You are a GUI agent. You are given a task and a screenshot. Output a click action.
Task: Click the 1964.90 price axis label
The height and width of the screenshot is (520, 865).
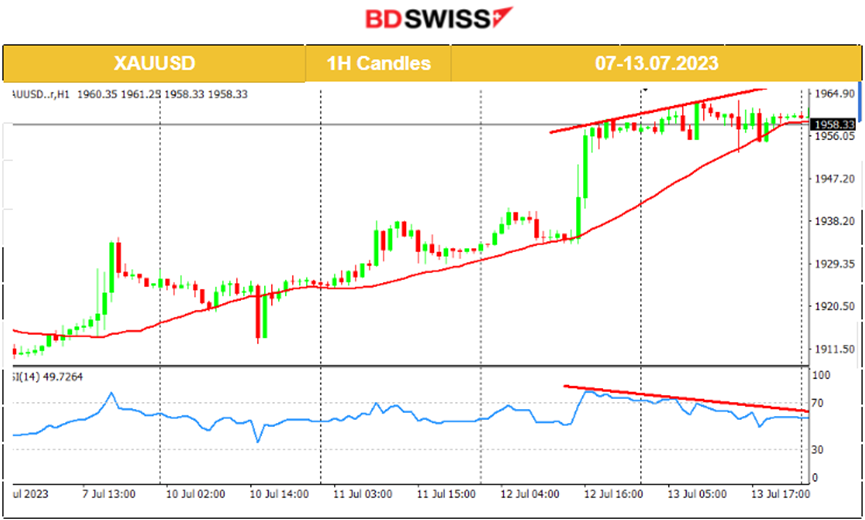(x=833, y=93)
